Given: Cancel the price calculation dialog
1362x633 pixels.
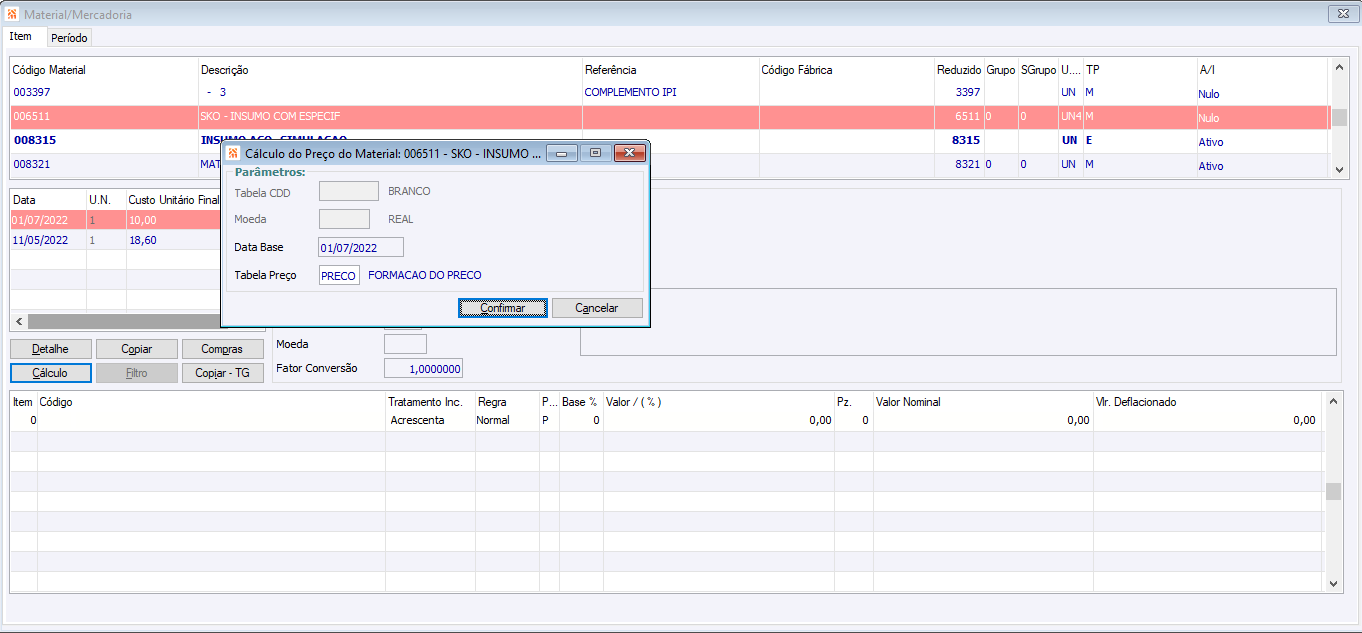Looking at the screenshot, I should point(597,308).
